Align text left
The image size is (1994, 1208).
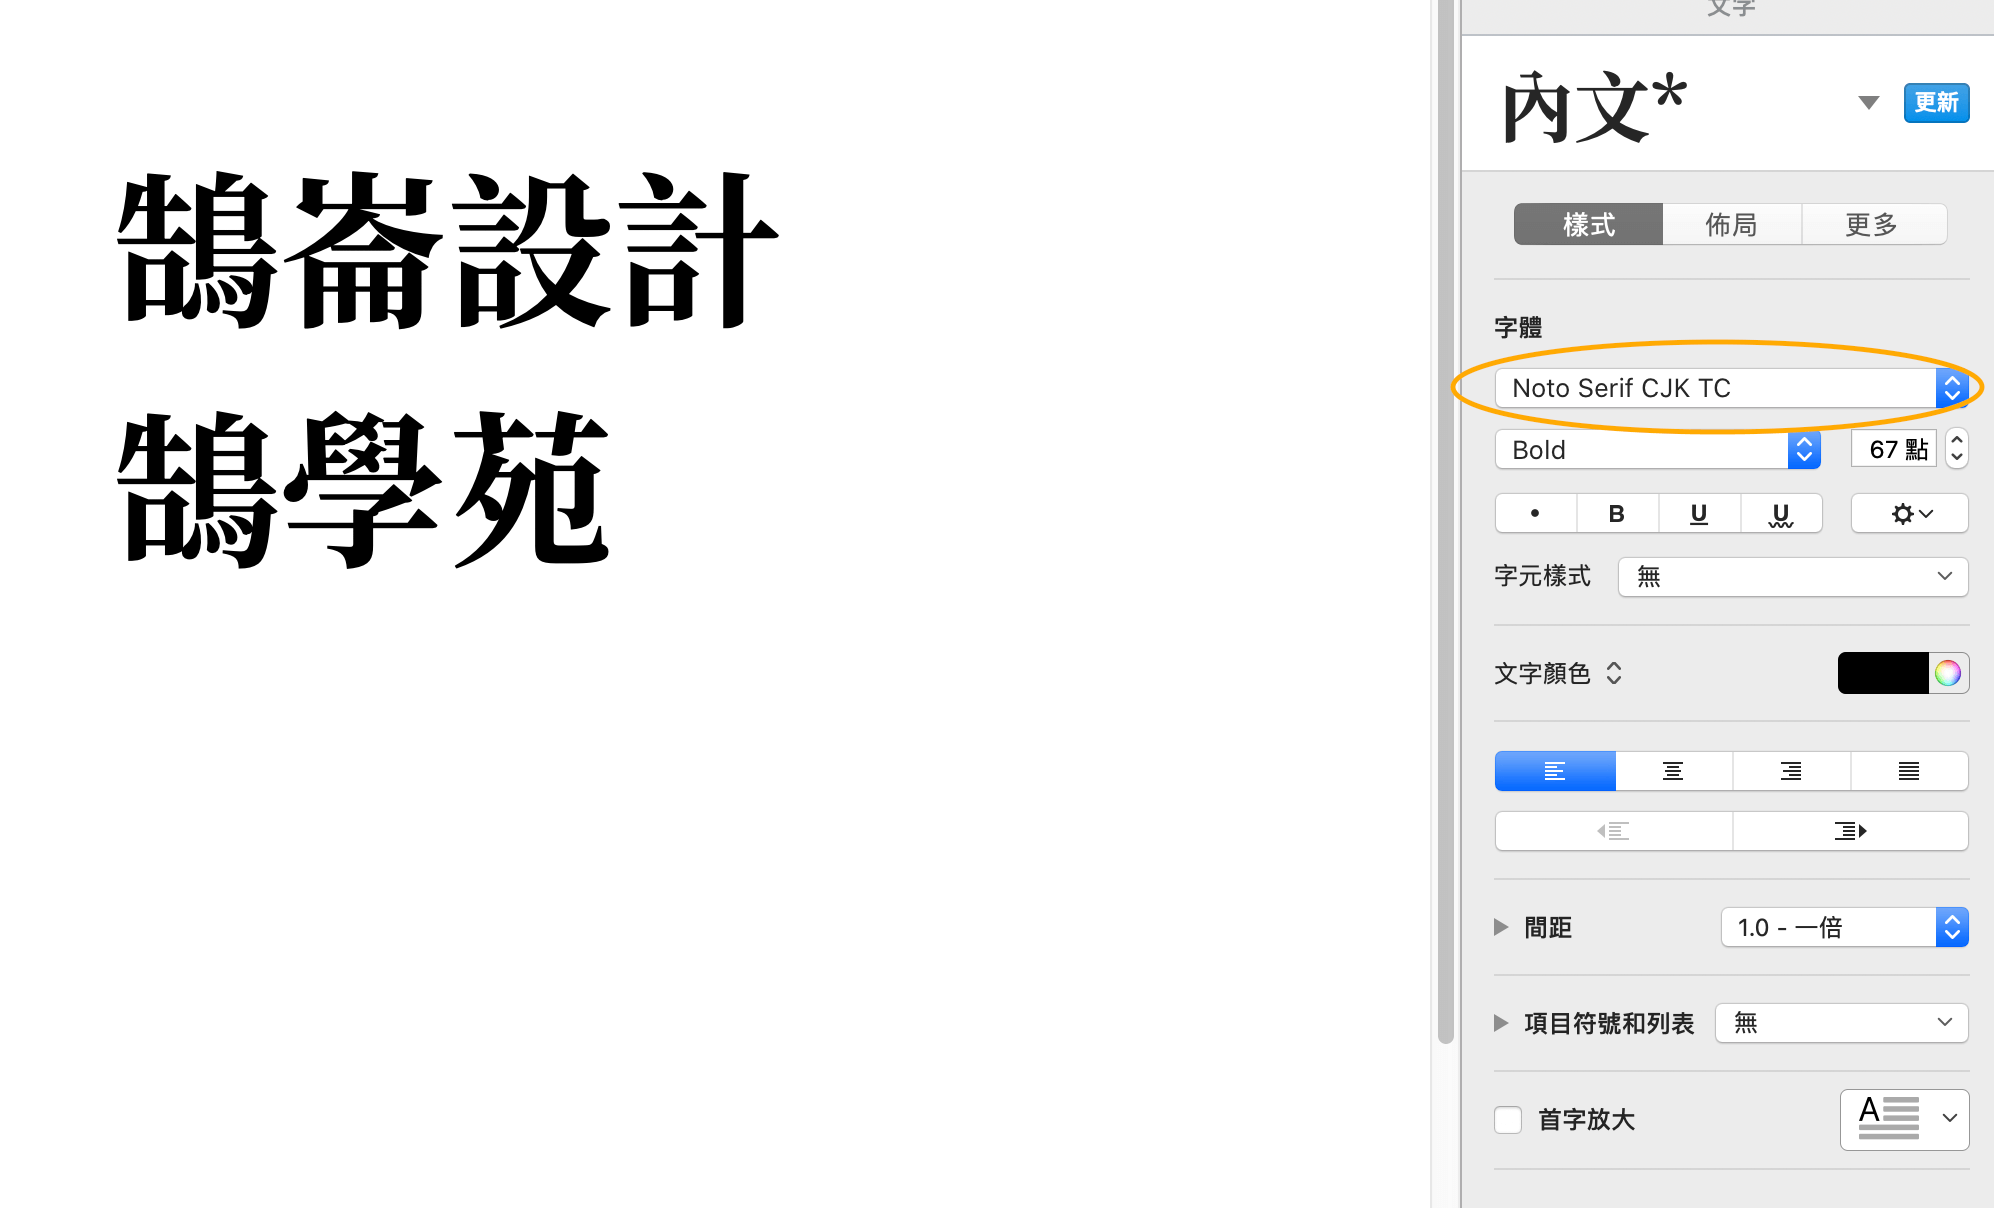tap(1555, 771)
